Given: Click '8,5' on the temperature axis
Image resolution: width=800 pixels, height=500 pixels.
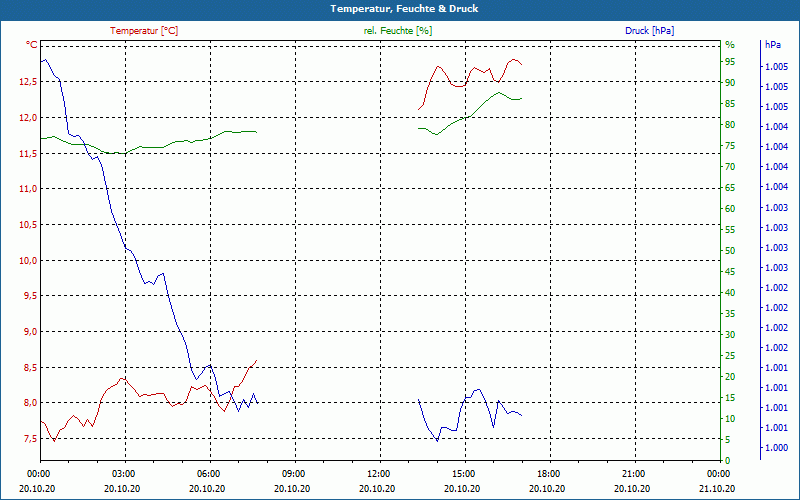Looking at the screenshot, I should point(30,367).
